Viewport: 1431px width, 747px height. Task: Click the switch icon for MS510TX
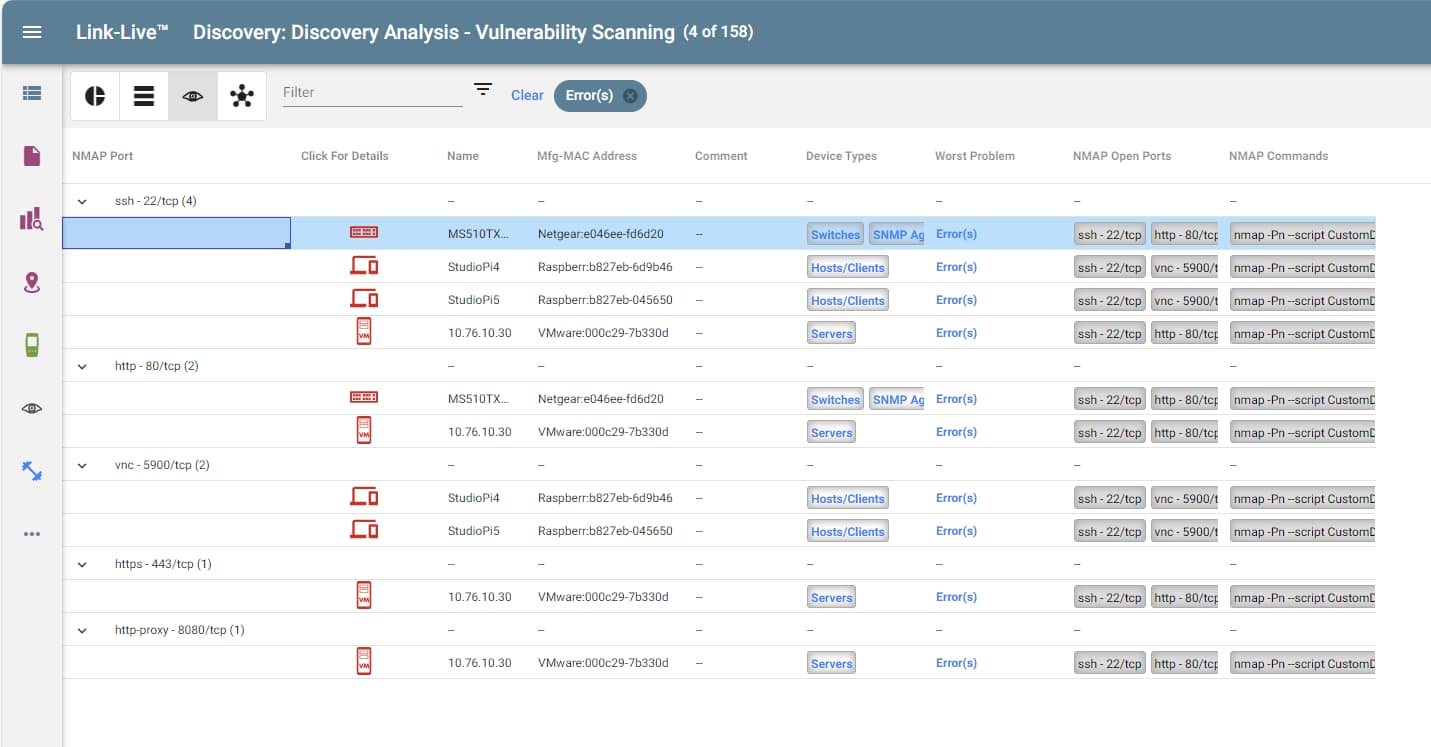(x=363, y=232)
